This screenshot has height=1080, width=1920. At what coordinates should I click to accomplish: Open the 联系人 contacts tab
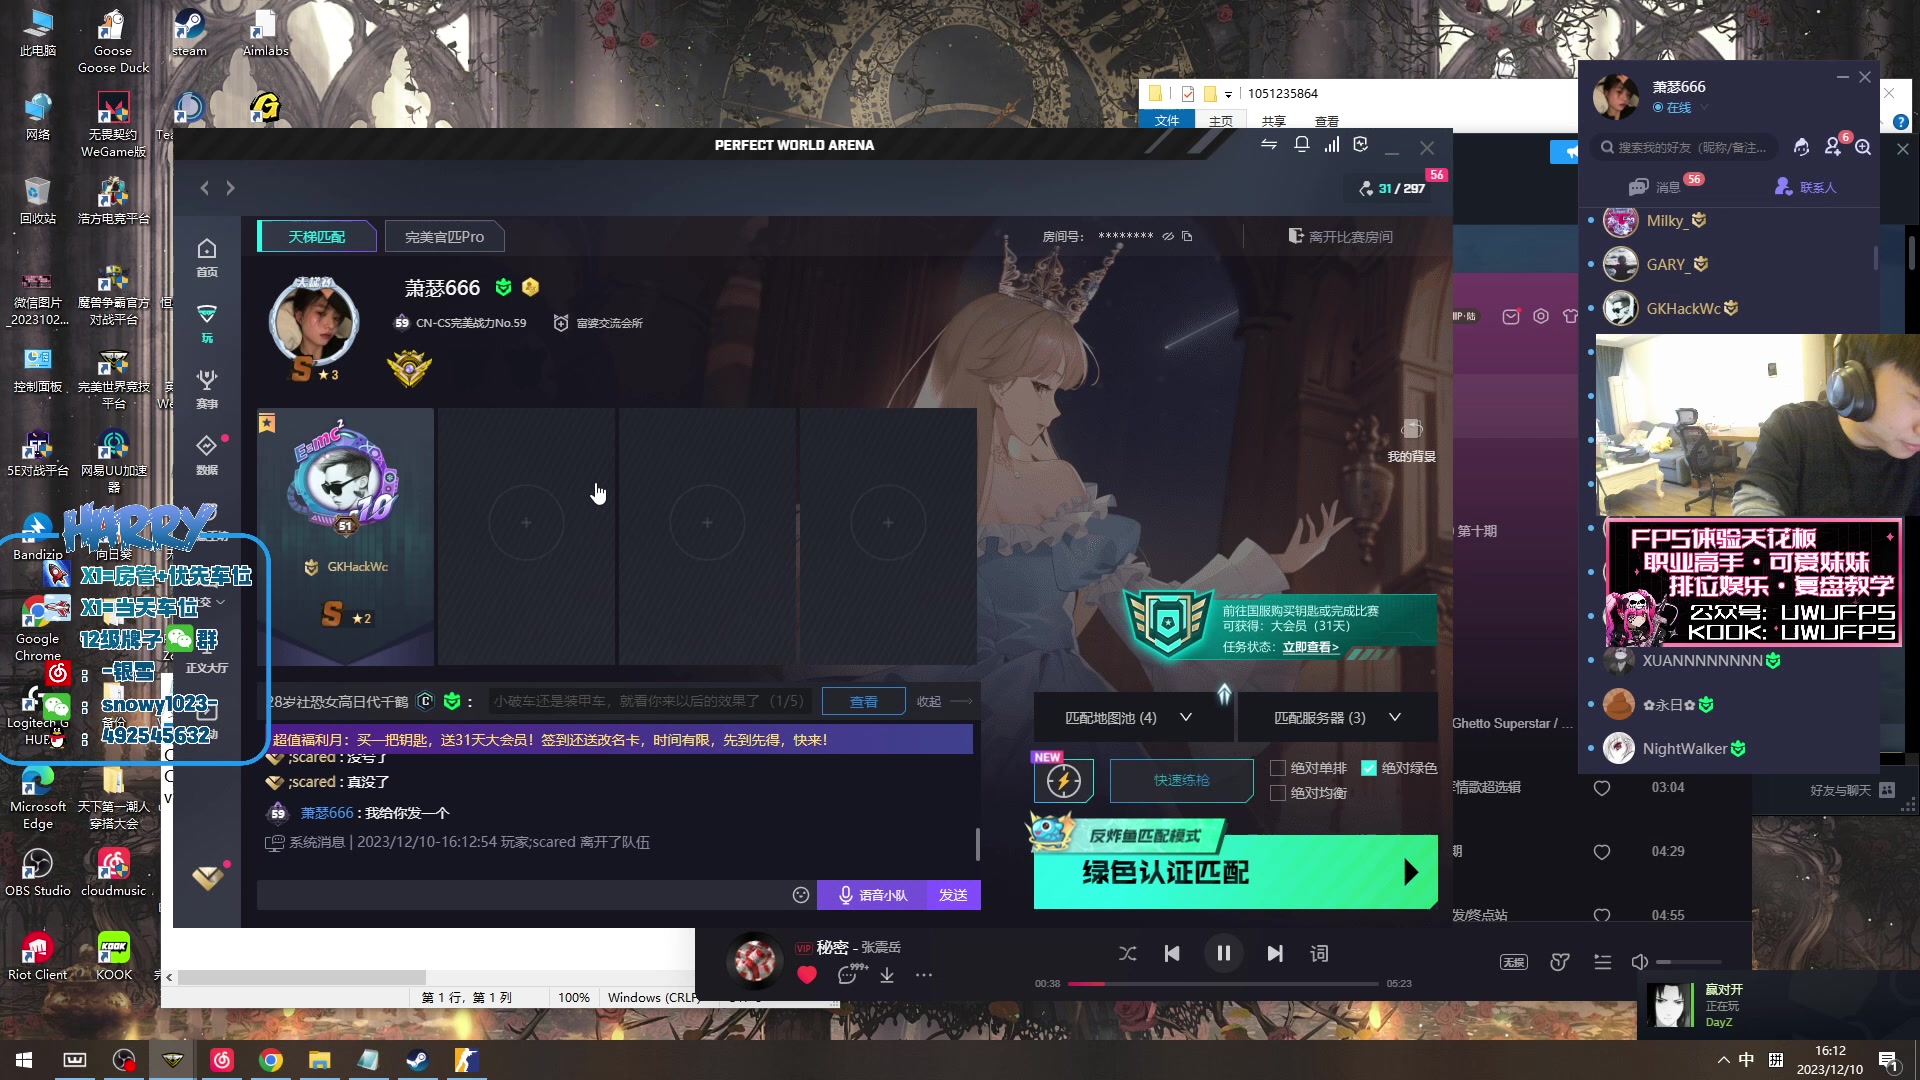click(x=1806, y=187)
